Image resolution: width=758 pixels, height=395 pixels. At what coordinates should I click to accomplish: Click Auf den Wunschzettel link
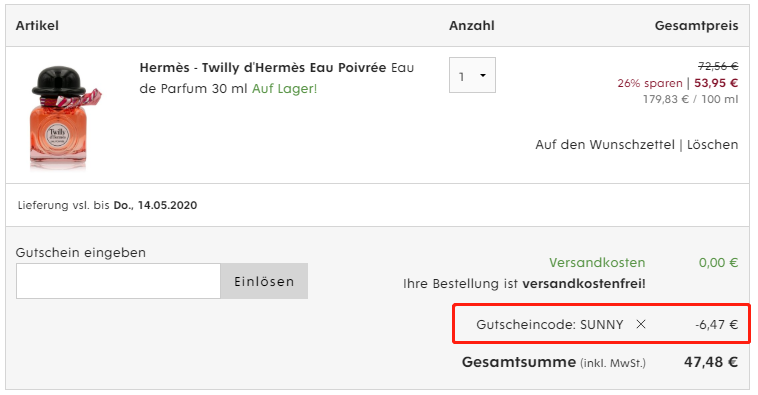point(605,145)
